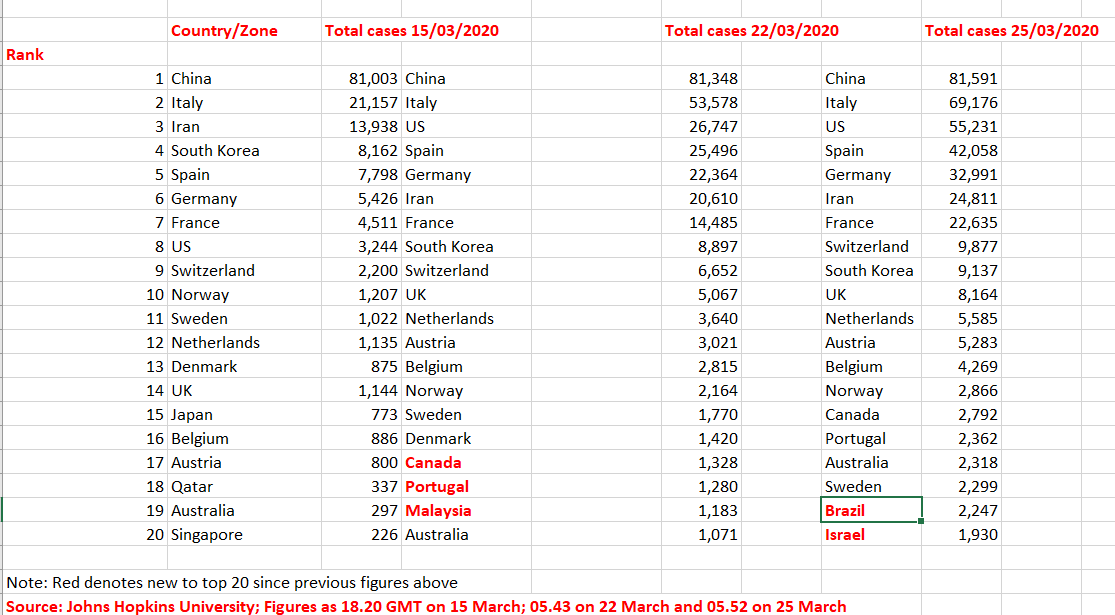The height and width of the screenshot is (615, 1115).
Task: Select the cell with 1,022
Action: coord(361,319)
